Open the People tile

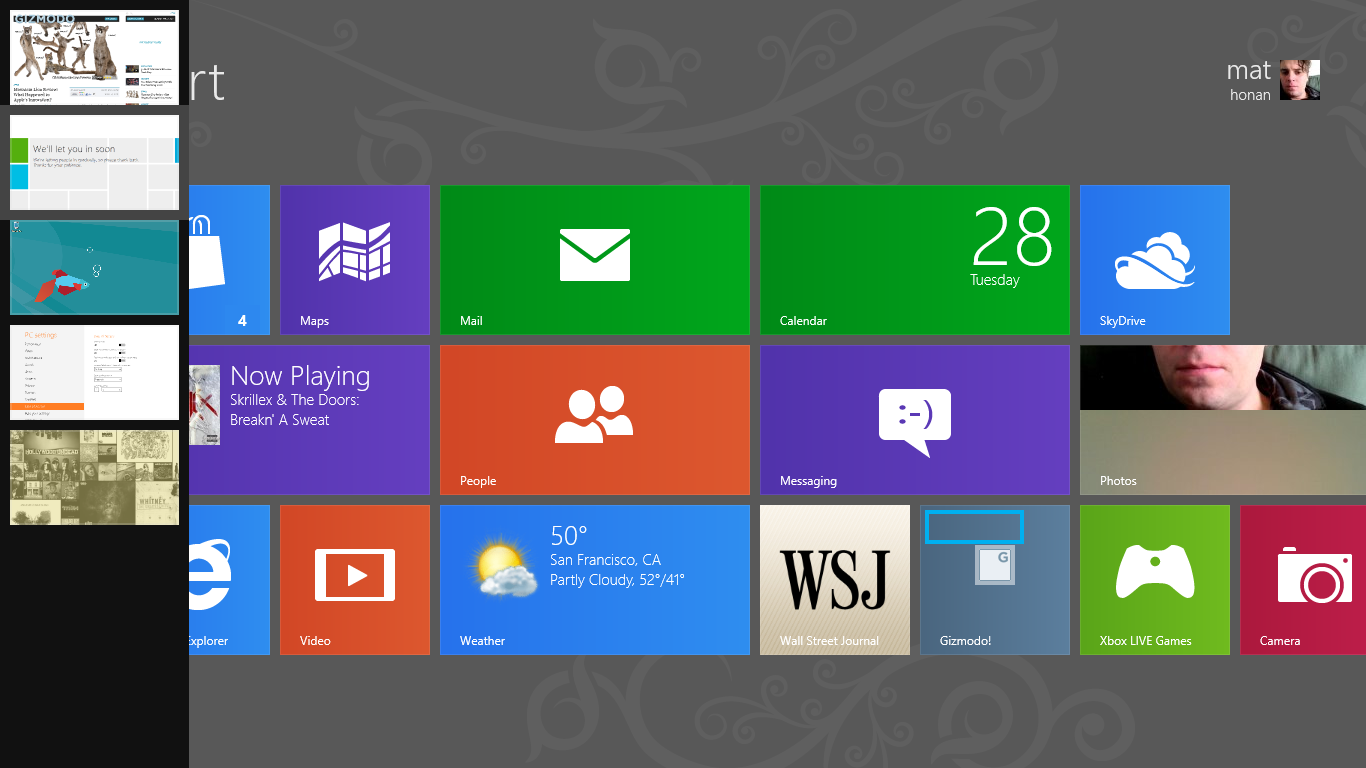(x=595, y=420)
